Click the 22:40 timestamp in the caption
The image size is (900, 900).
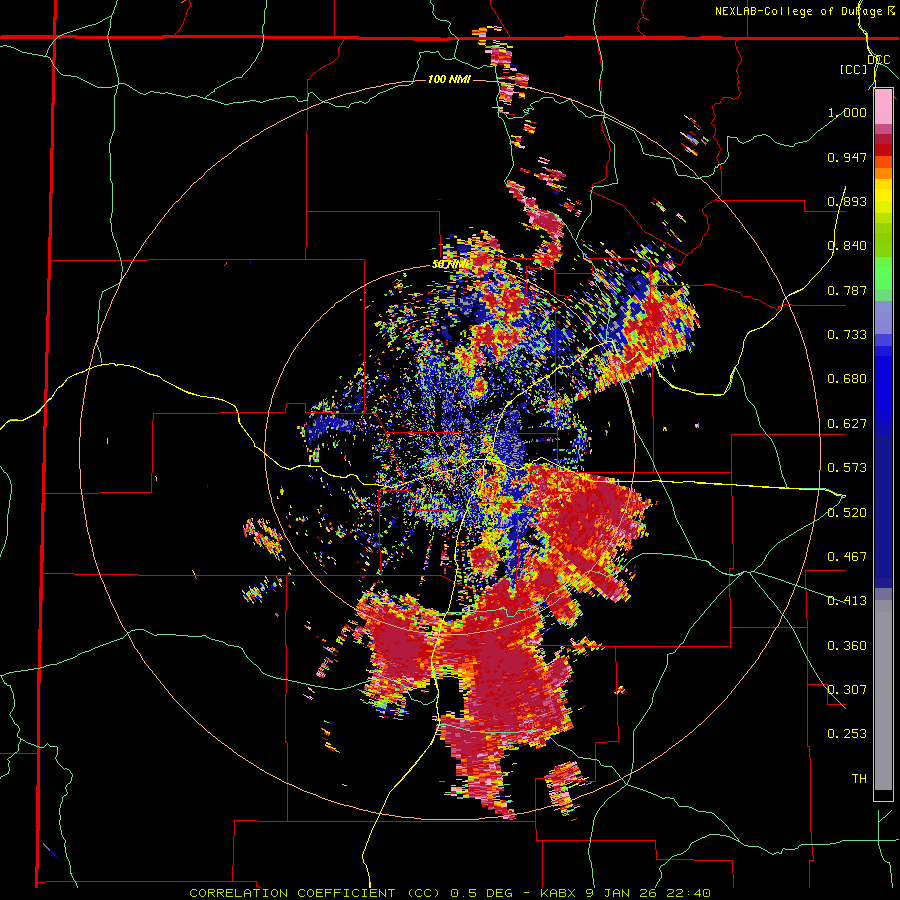[688, 893]
